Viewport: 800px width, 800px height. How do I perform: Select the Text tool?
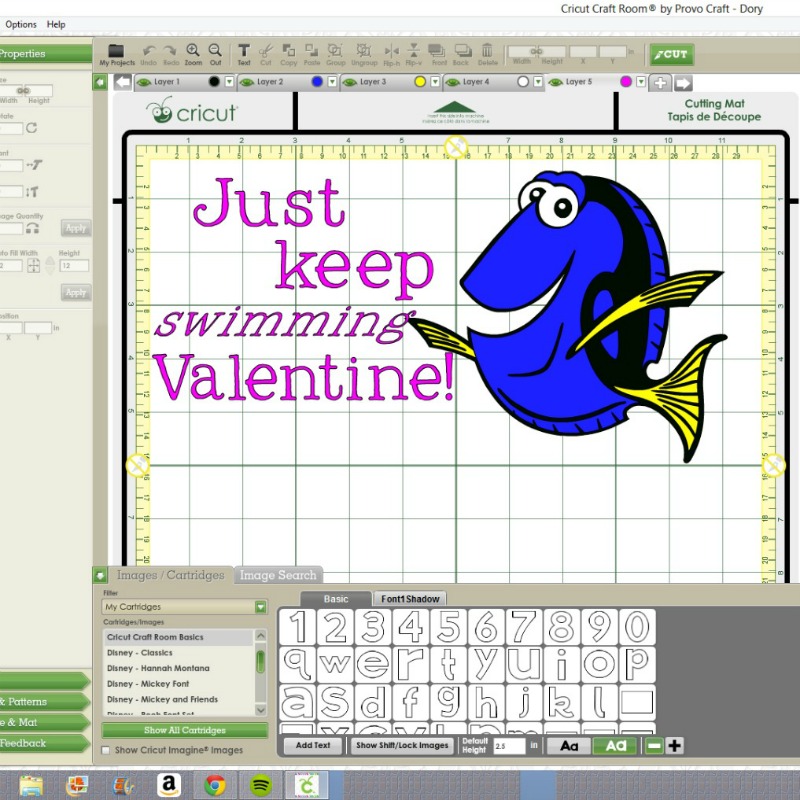244,55
